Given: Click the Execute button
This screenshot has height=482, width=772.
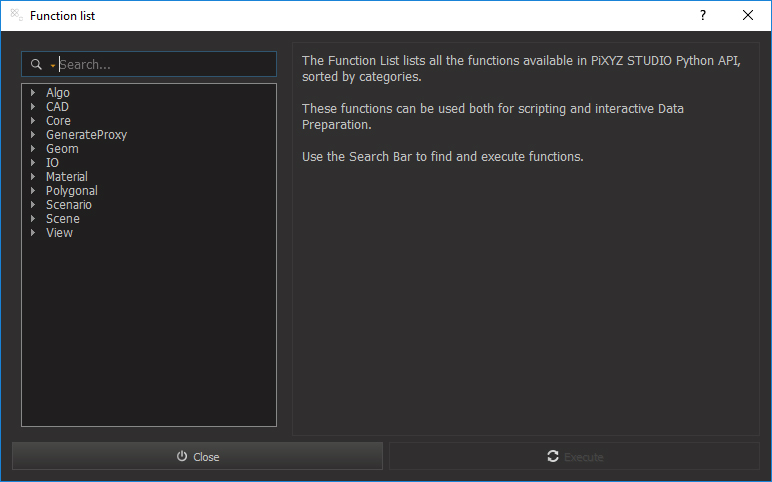Looking at the screenshot, I should 574,457.
